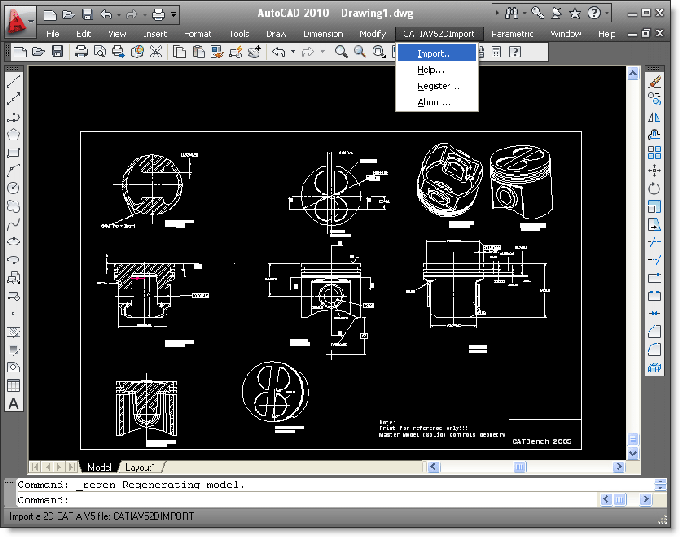Click the Mirror tool in the Modify toolbar

pyautogui.click(x=654, y=117)
